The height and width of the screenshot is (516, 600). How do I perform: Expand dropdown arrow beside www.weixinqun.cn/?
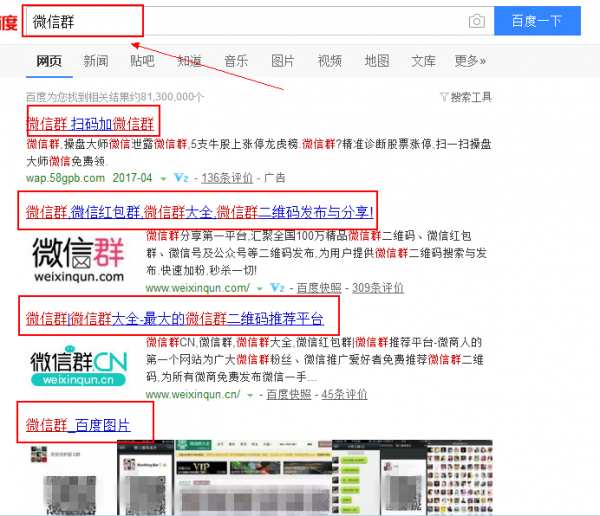[250, 395]
